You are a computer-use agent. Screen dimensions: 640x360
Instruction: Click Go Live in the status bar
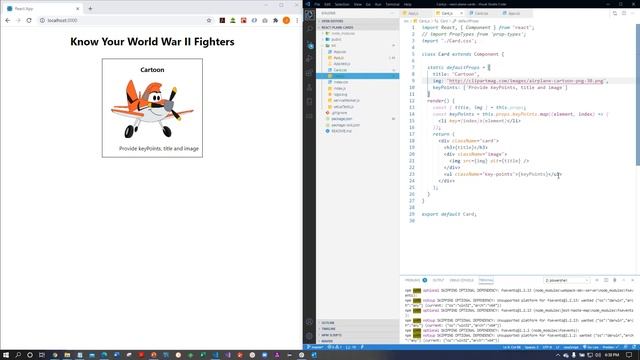[x=590, y=347]
